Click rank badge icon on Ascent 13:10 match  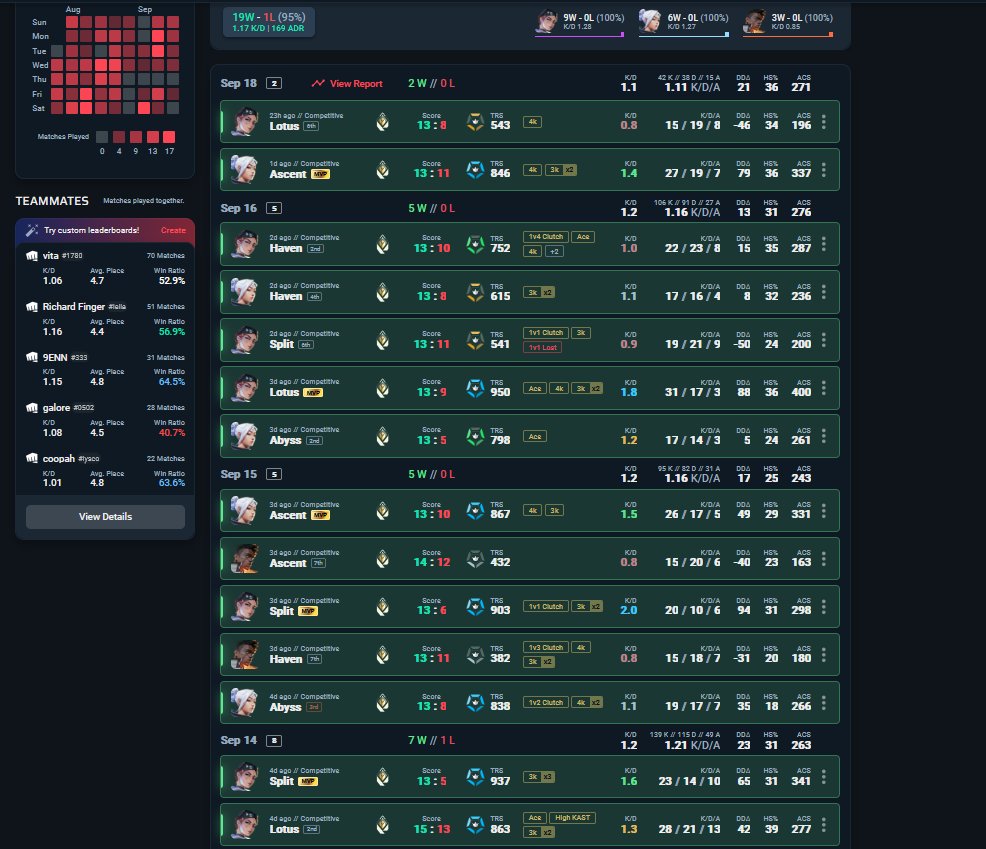pyautogui.click(x=382, y=511)
